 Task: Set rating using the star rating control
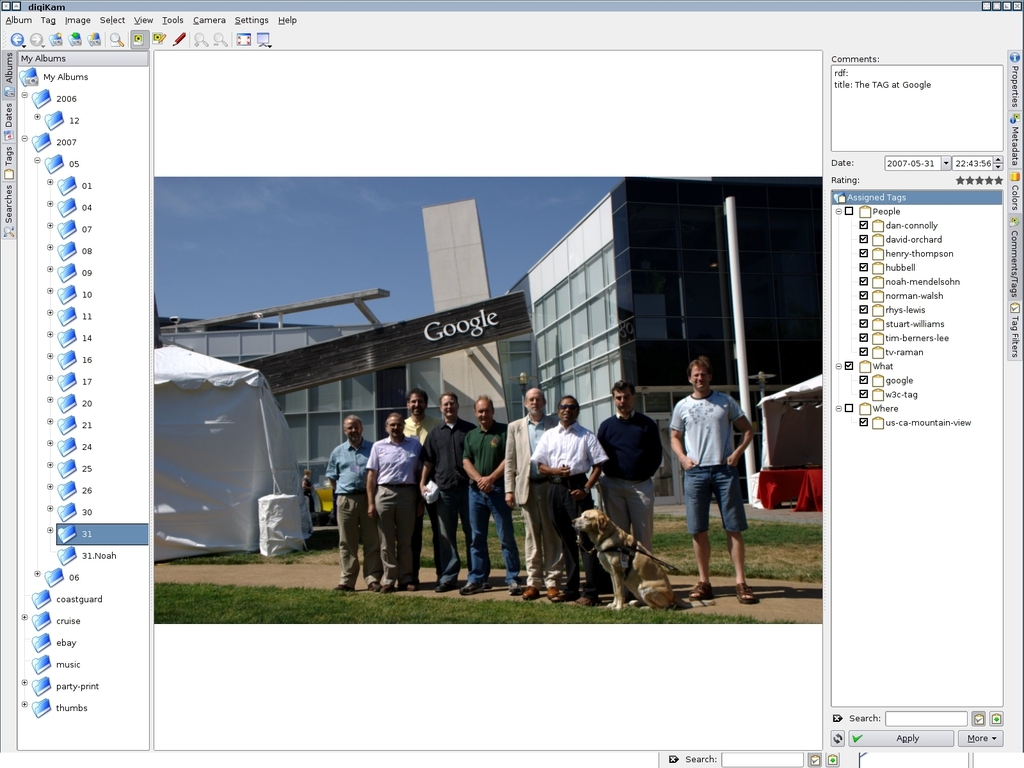click(x=978, y=180)
